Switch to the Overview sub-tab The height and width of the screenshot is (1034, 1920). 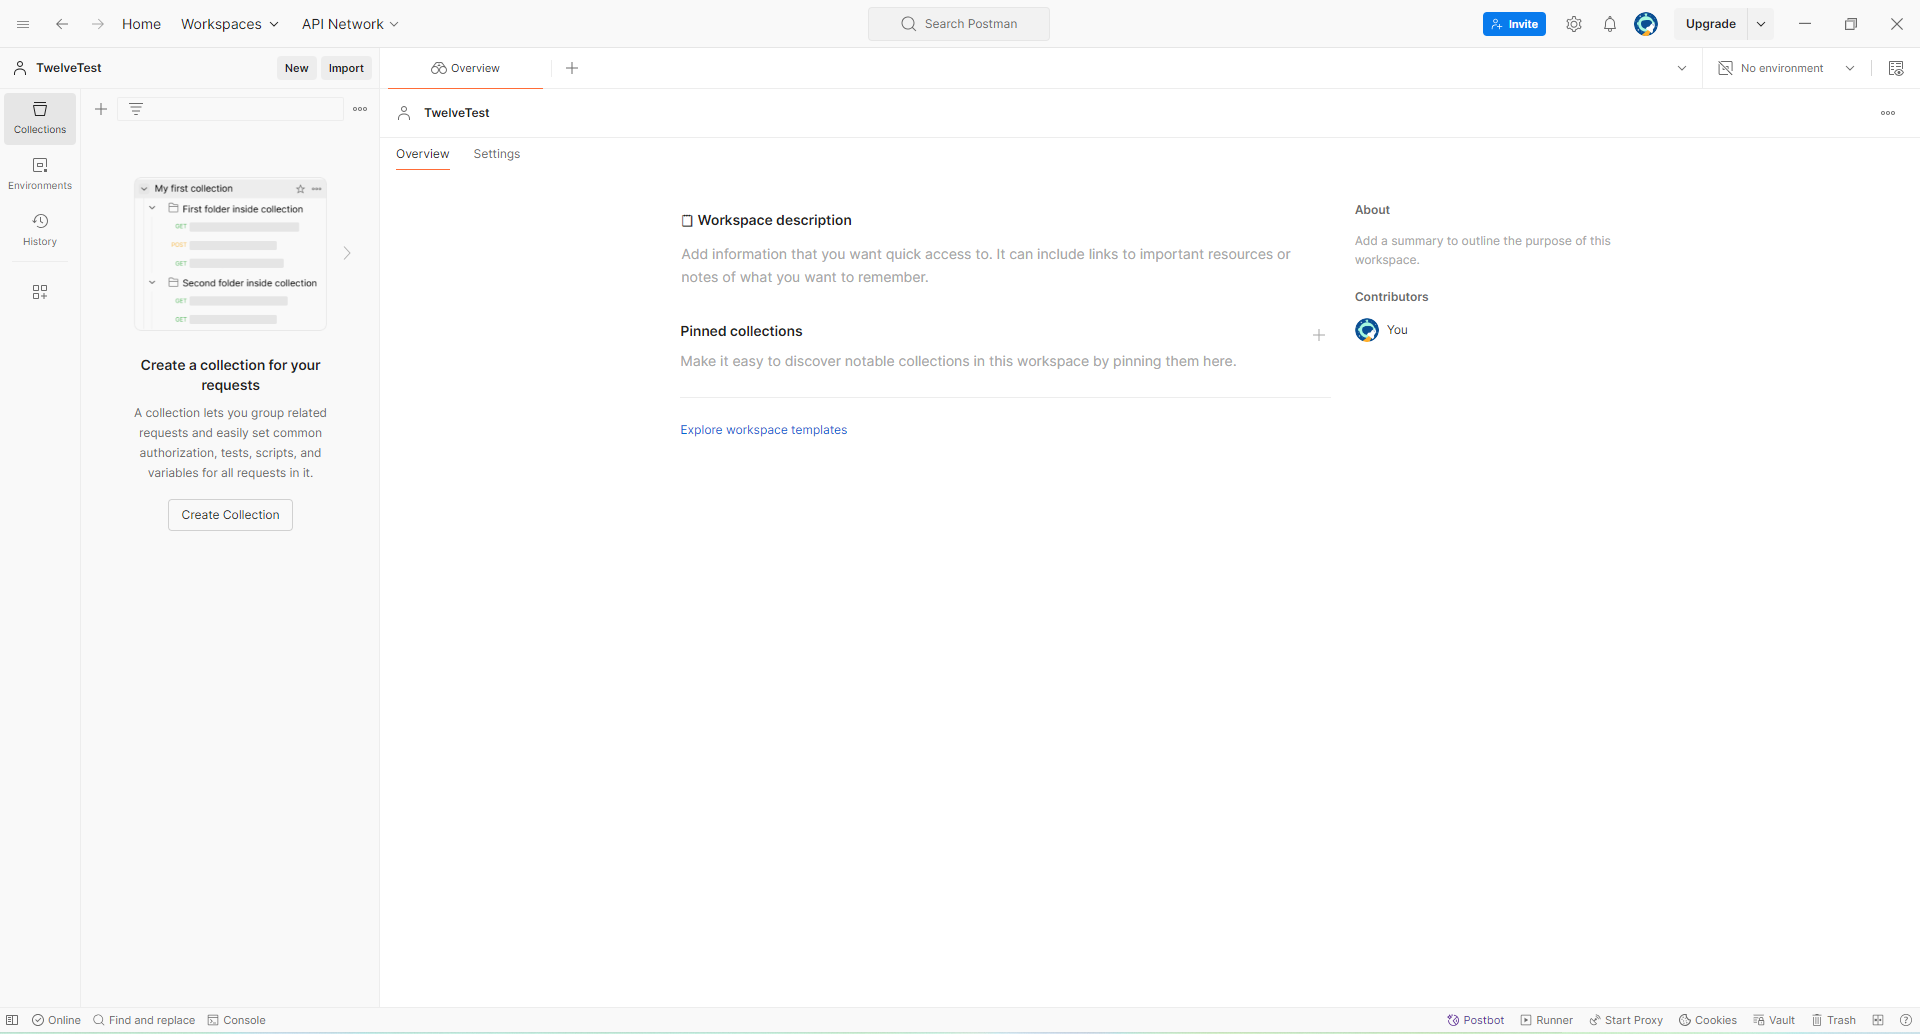pyautogui.click(x=423, y=154)
